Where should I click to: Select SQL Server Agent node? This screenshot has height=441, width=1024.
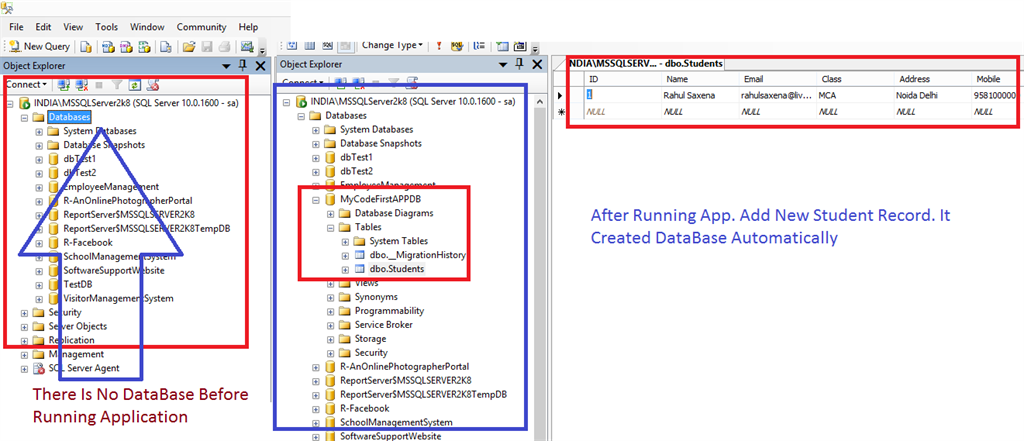[84, 368]
